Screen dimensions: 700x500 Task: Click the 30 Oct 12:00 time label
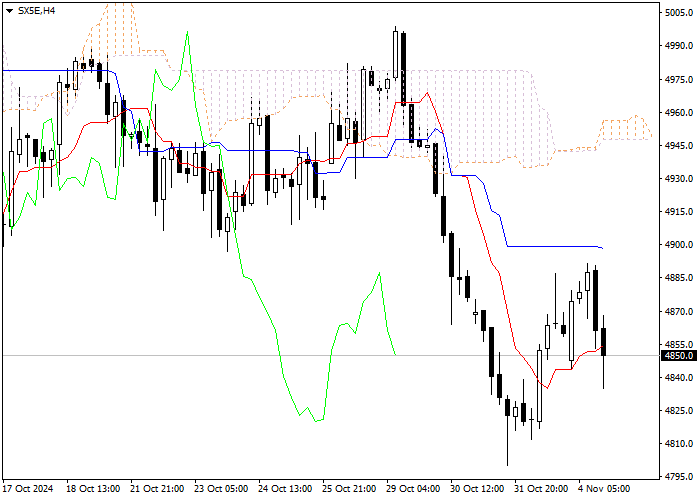(x=477, y=488)
